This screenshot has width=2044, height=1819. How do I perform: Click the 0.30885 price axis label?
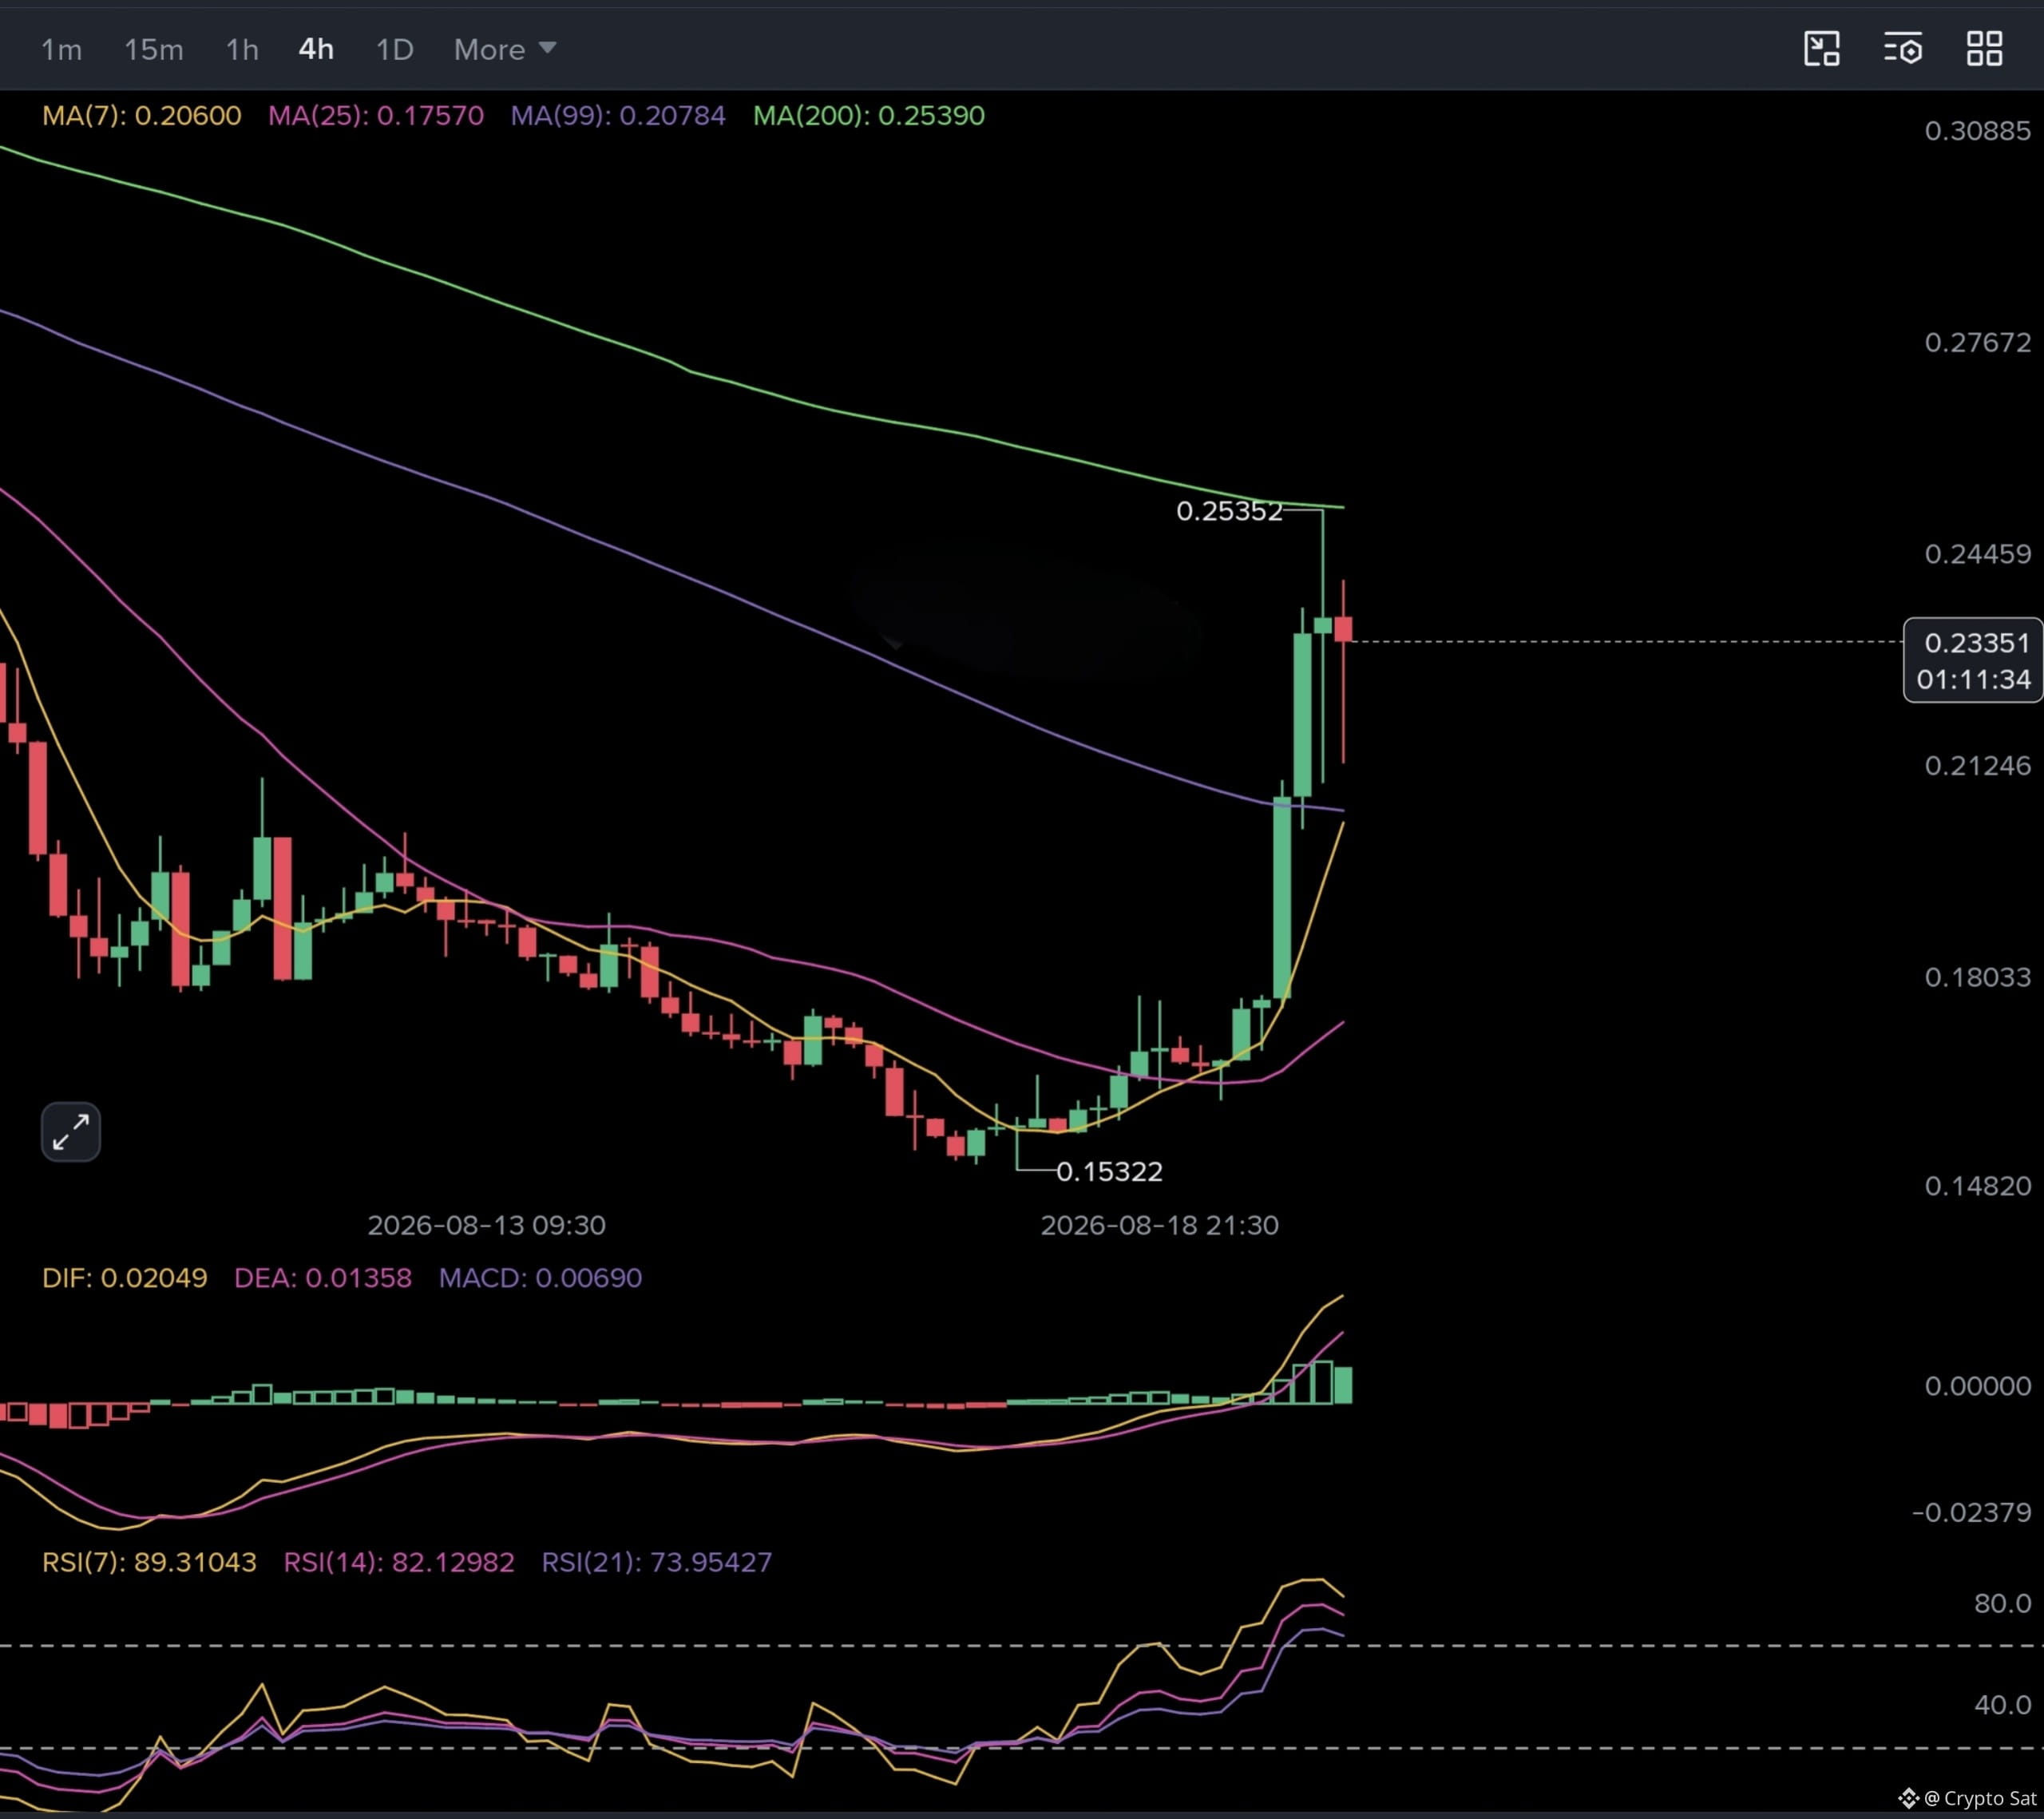tap(1978, 131)
